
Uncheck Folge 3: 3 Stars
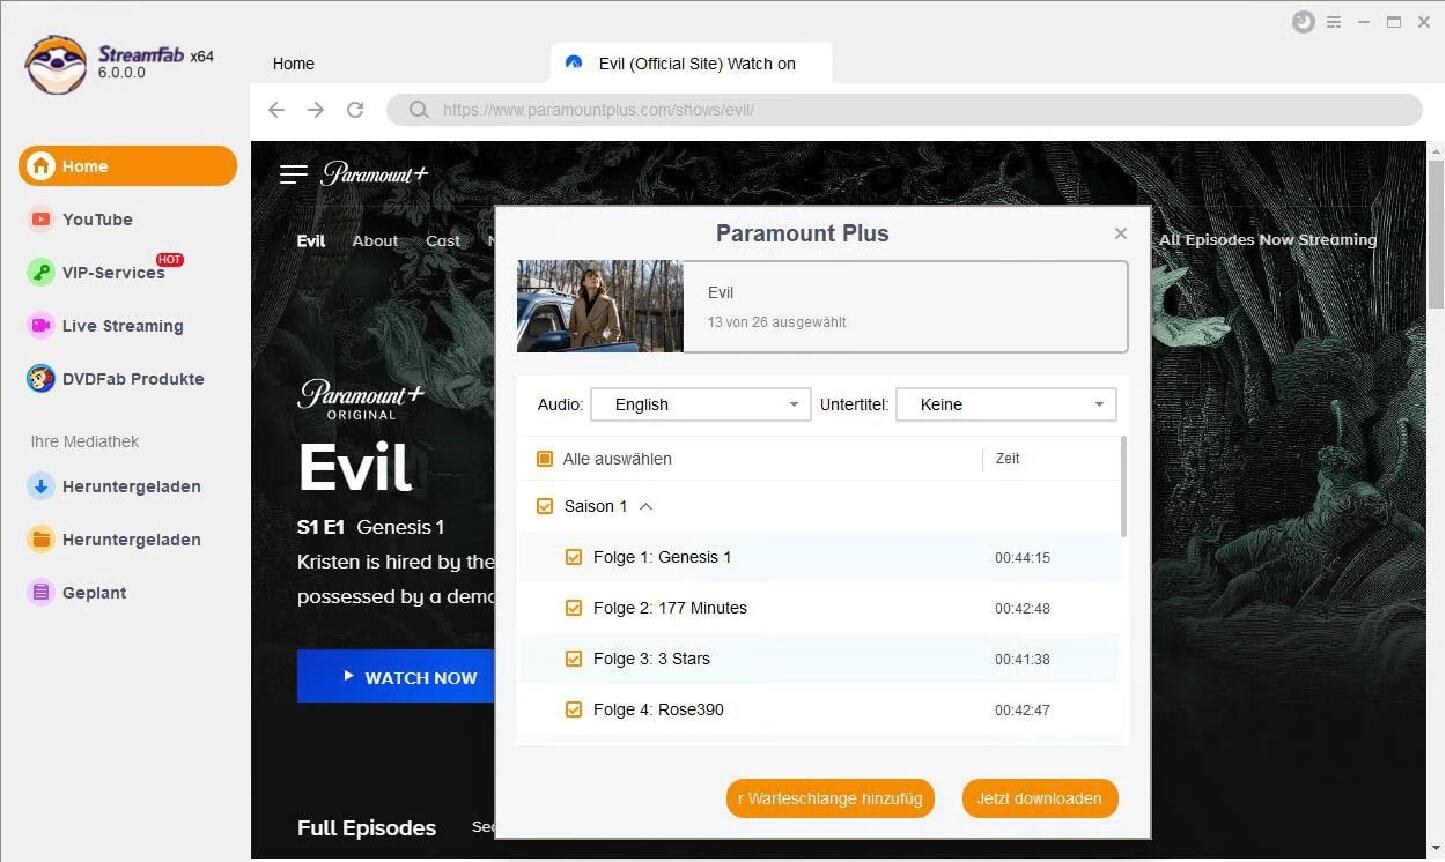point(574,659)
